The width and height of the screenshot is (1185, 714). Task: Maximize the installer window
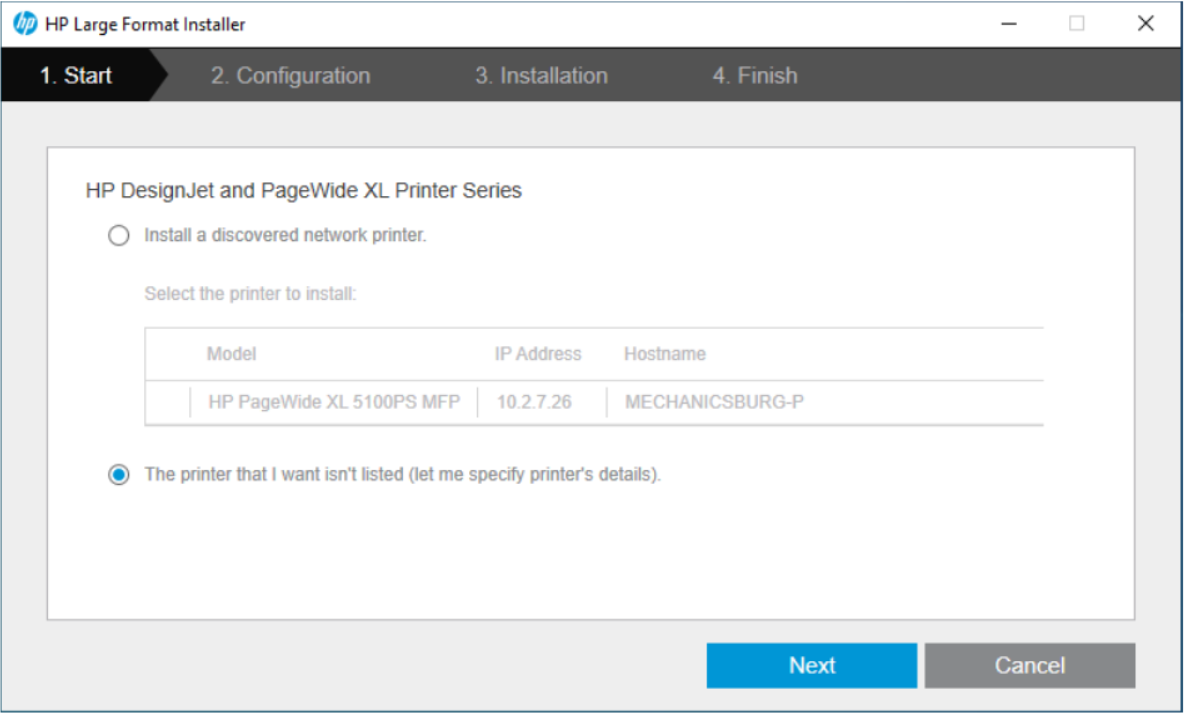(1077, 24)
